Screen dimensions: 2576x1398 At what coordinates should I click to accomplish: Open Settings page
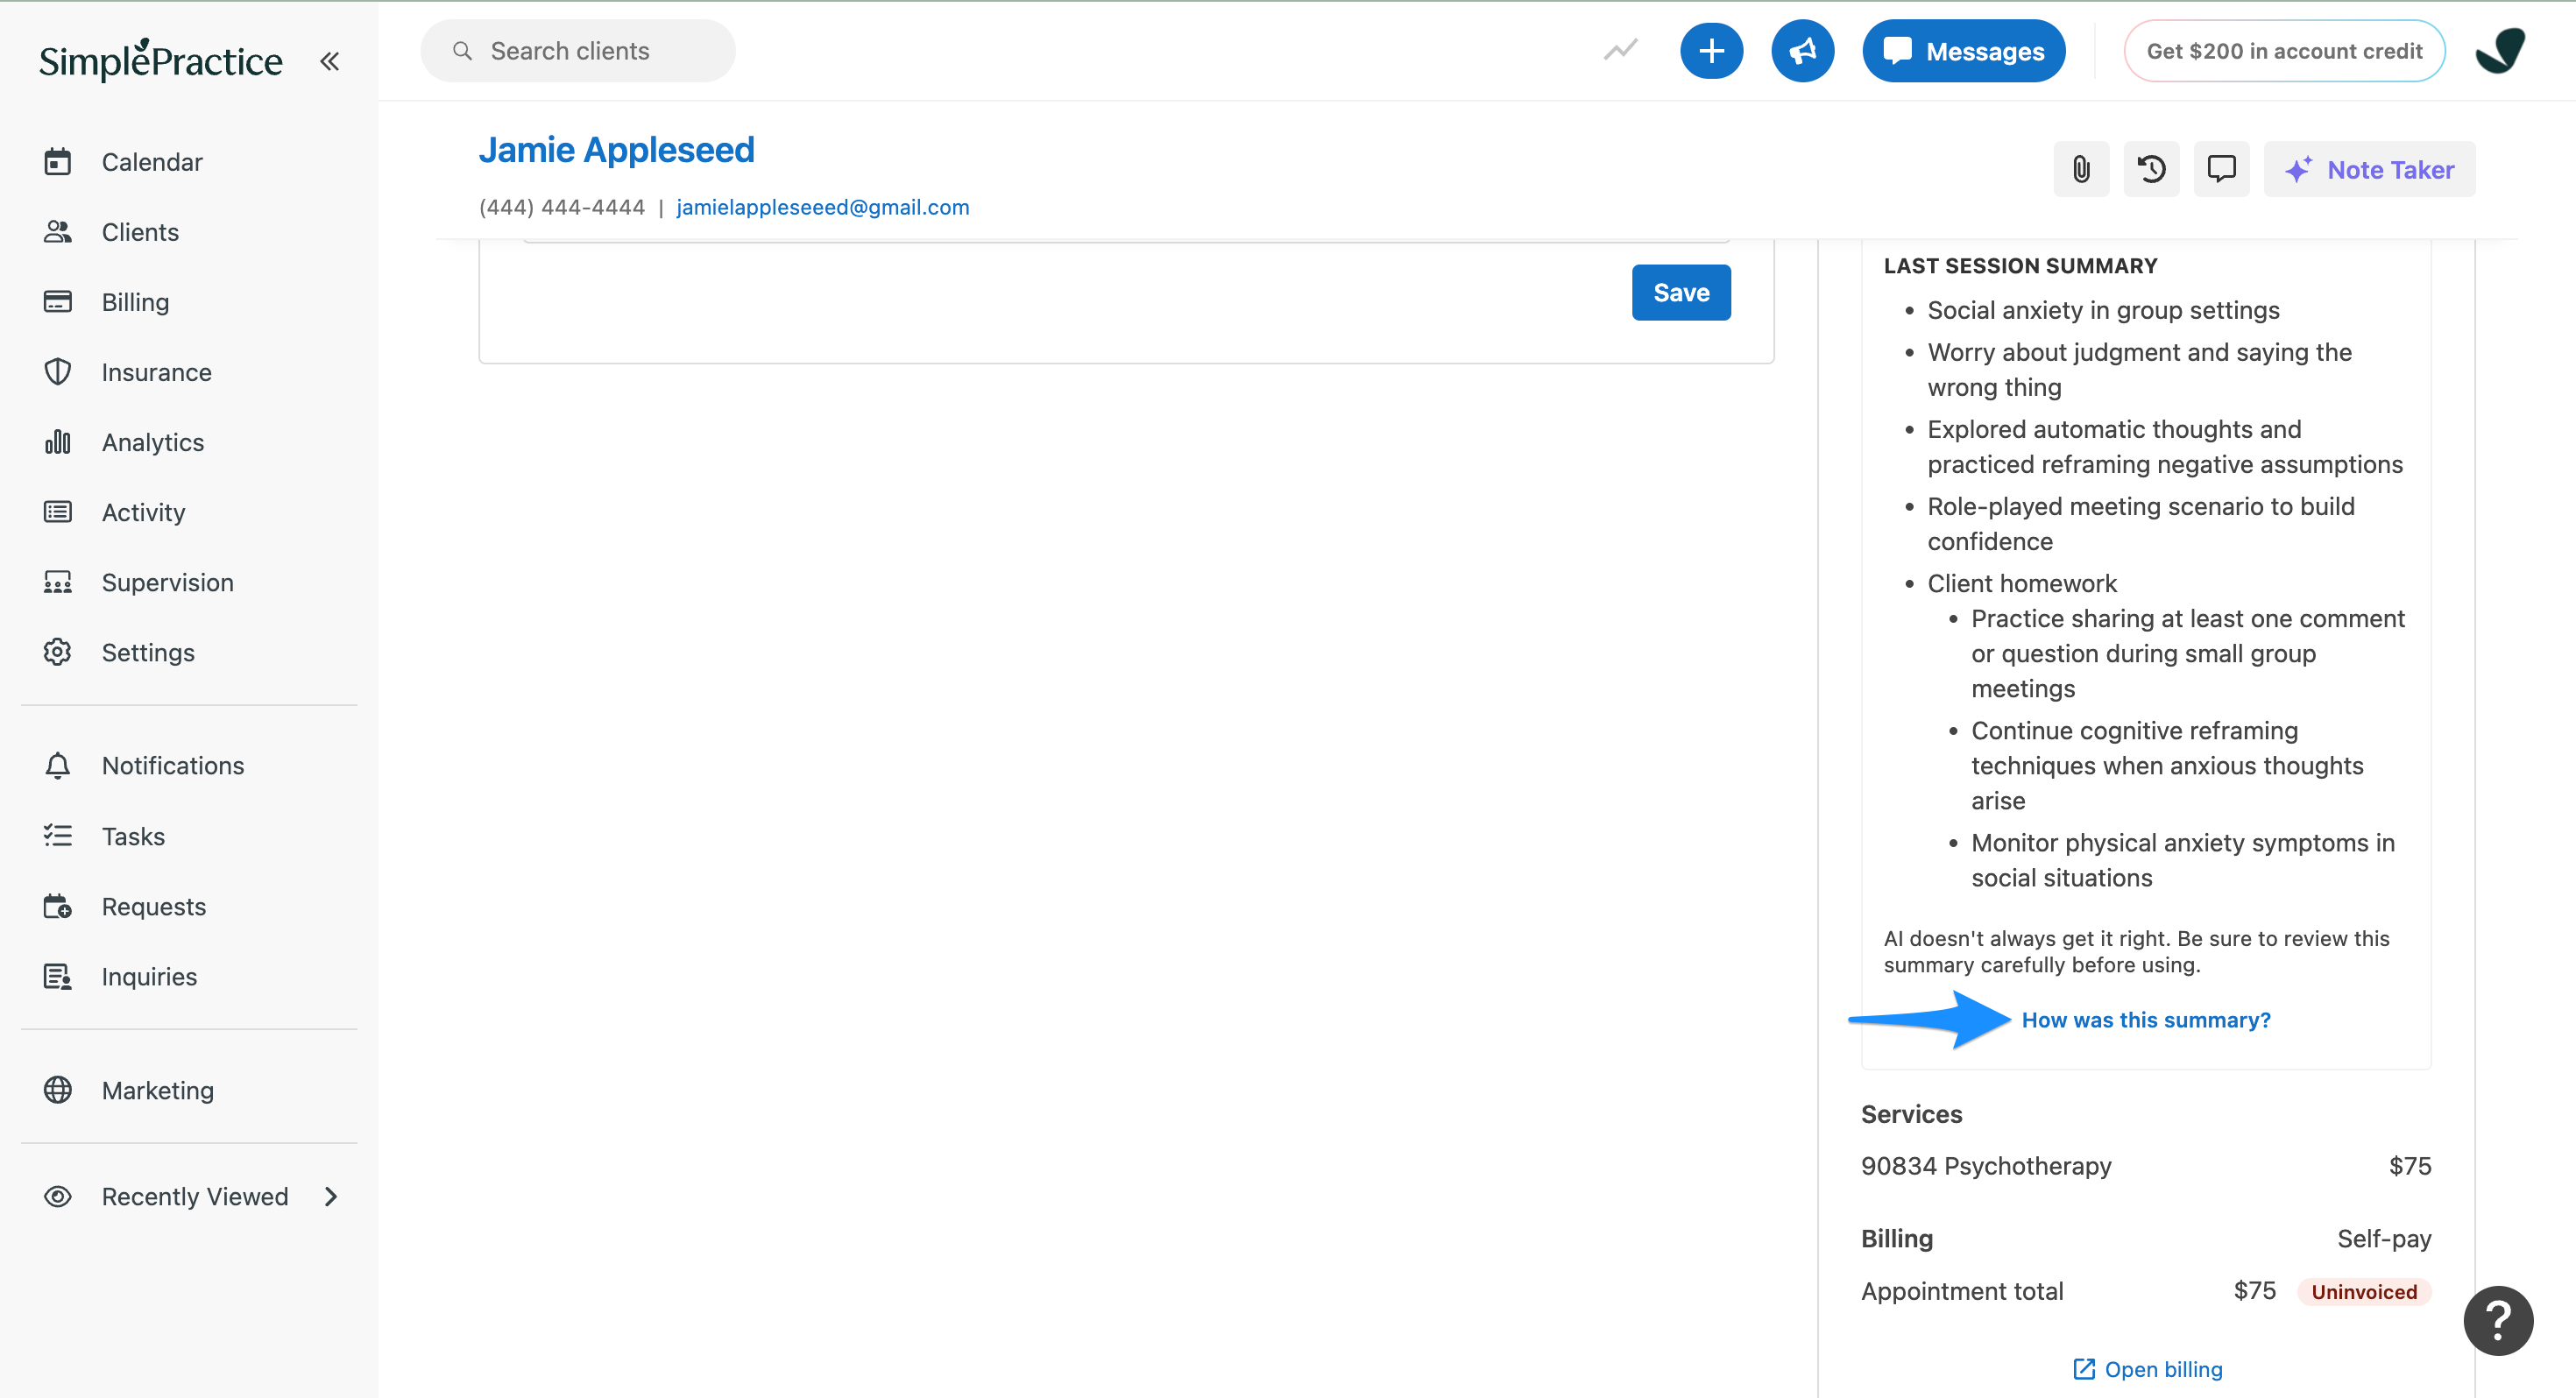tap(148, 652)
